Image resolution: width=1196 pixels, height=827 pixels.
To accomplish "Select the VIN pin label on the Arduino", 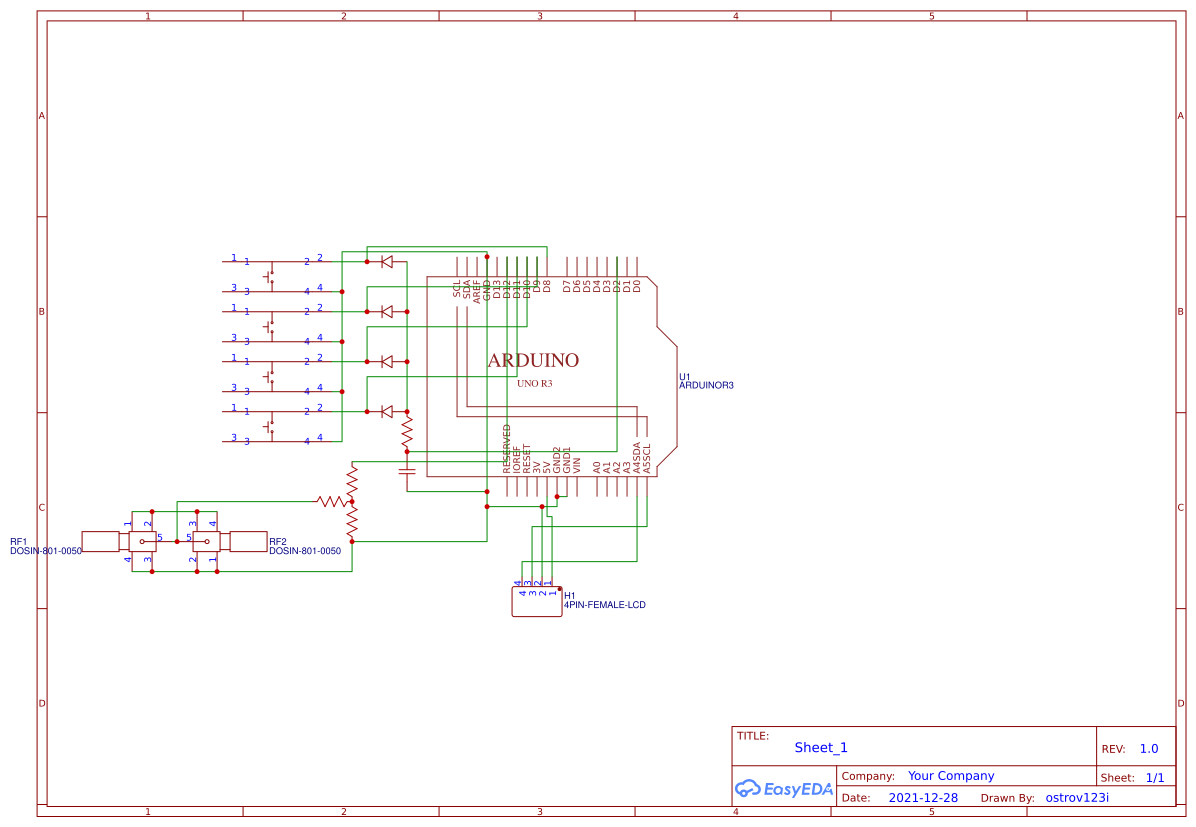I will point(575,465).
